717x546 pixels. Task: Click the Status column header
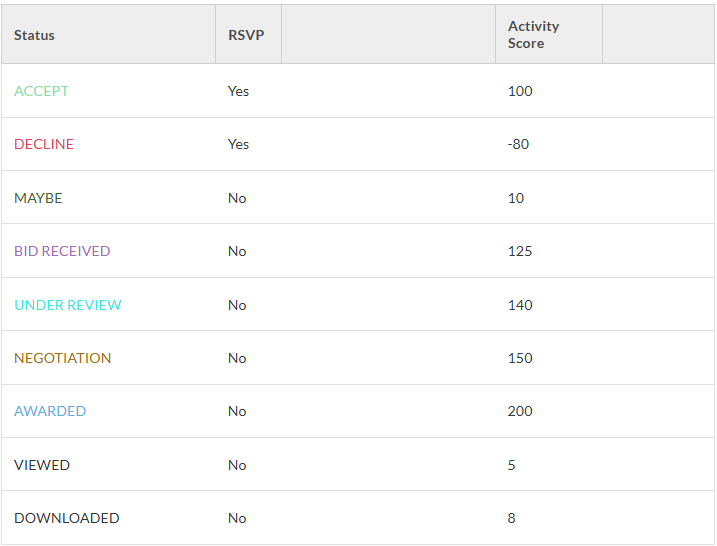pos(34,35)
